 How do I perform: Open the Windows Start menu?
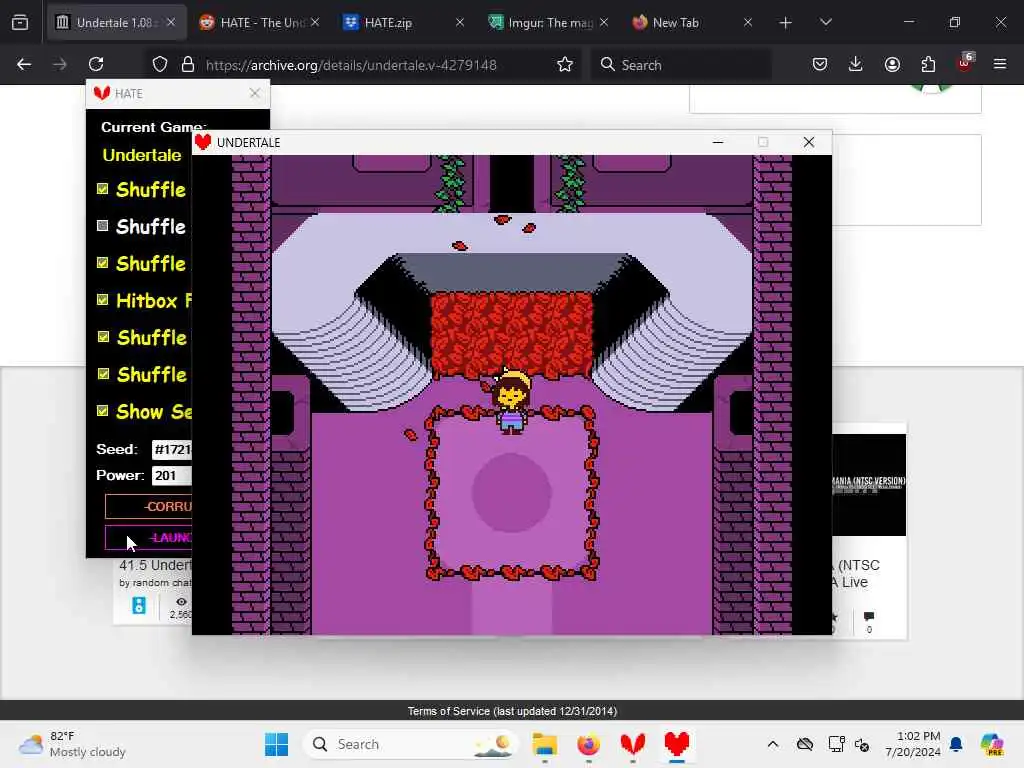(x=277, y=744)
